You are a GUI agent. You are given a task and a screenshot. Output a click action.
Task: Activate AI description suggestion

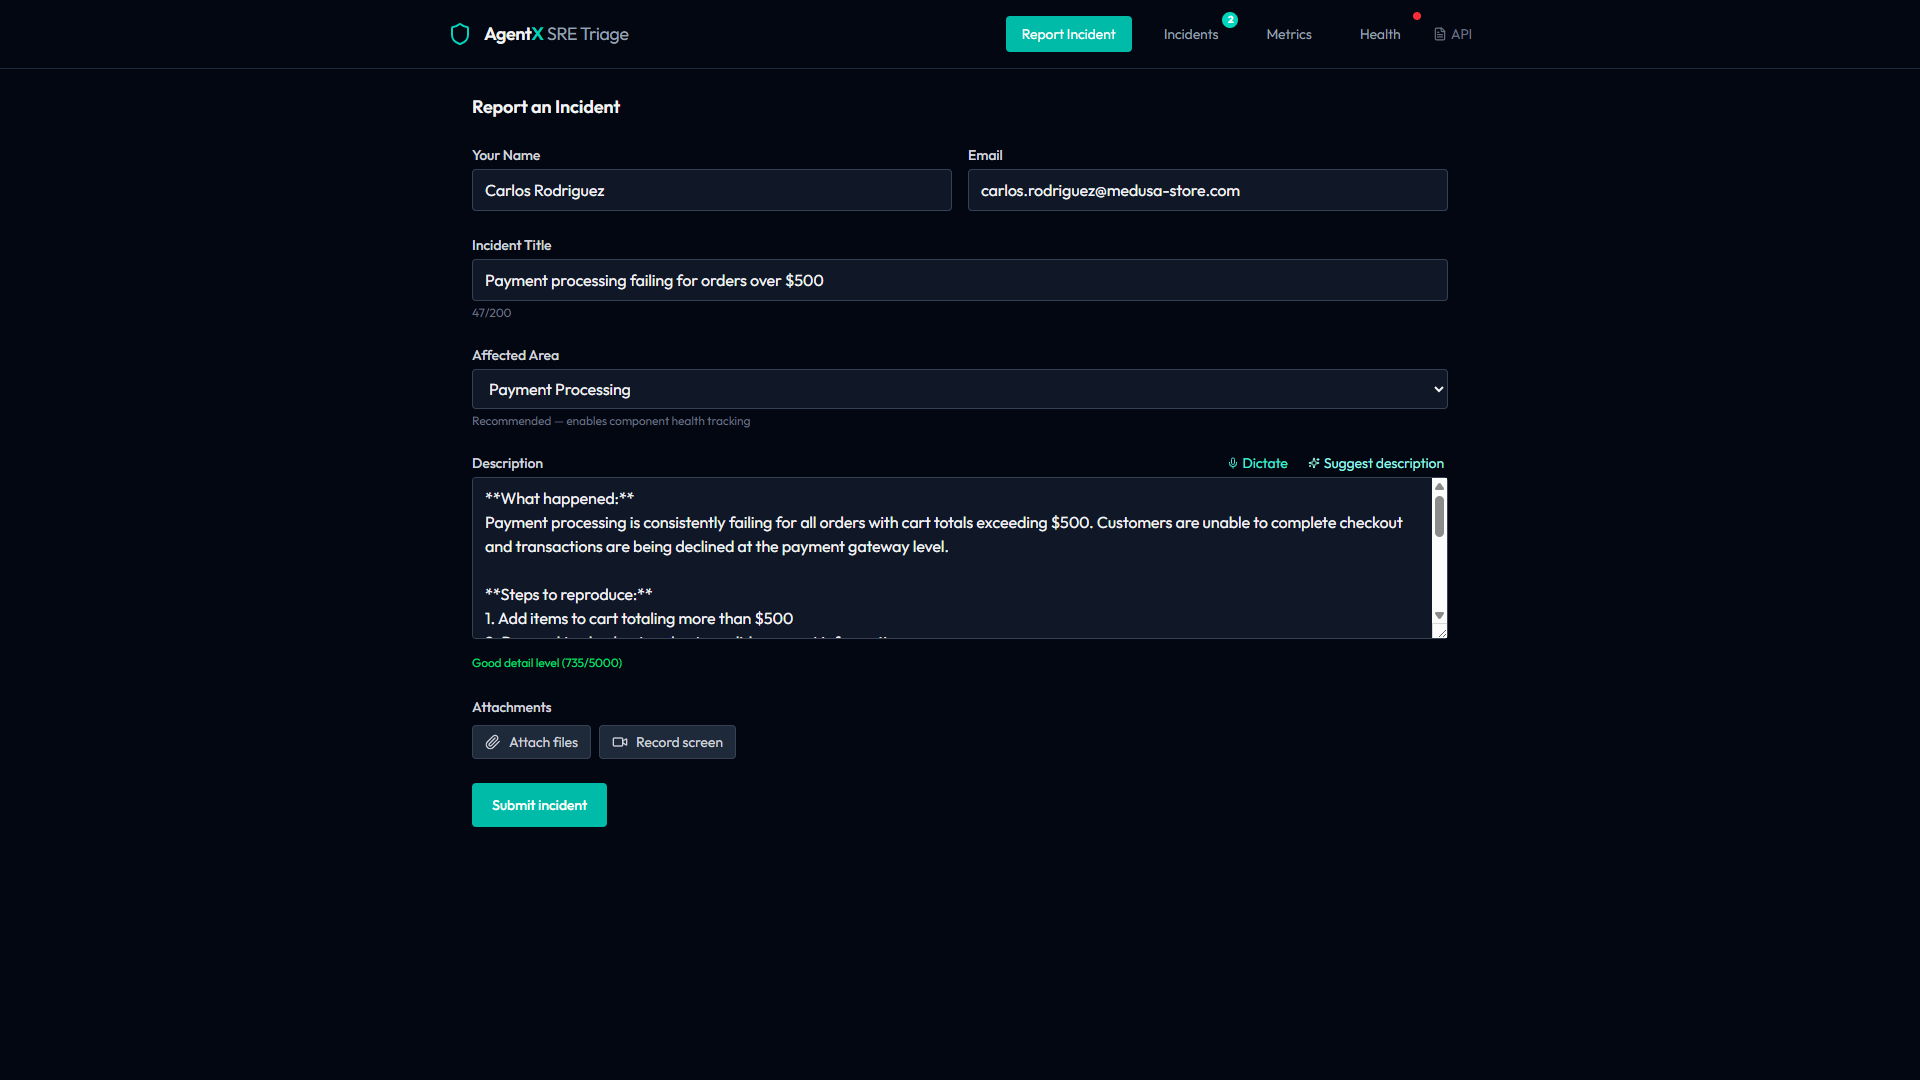[1376, 463]
